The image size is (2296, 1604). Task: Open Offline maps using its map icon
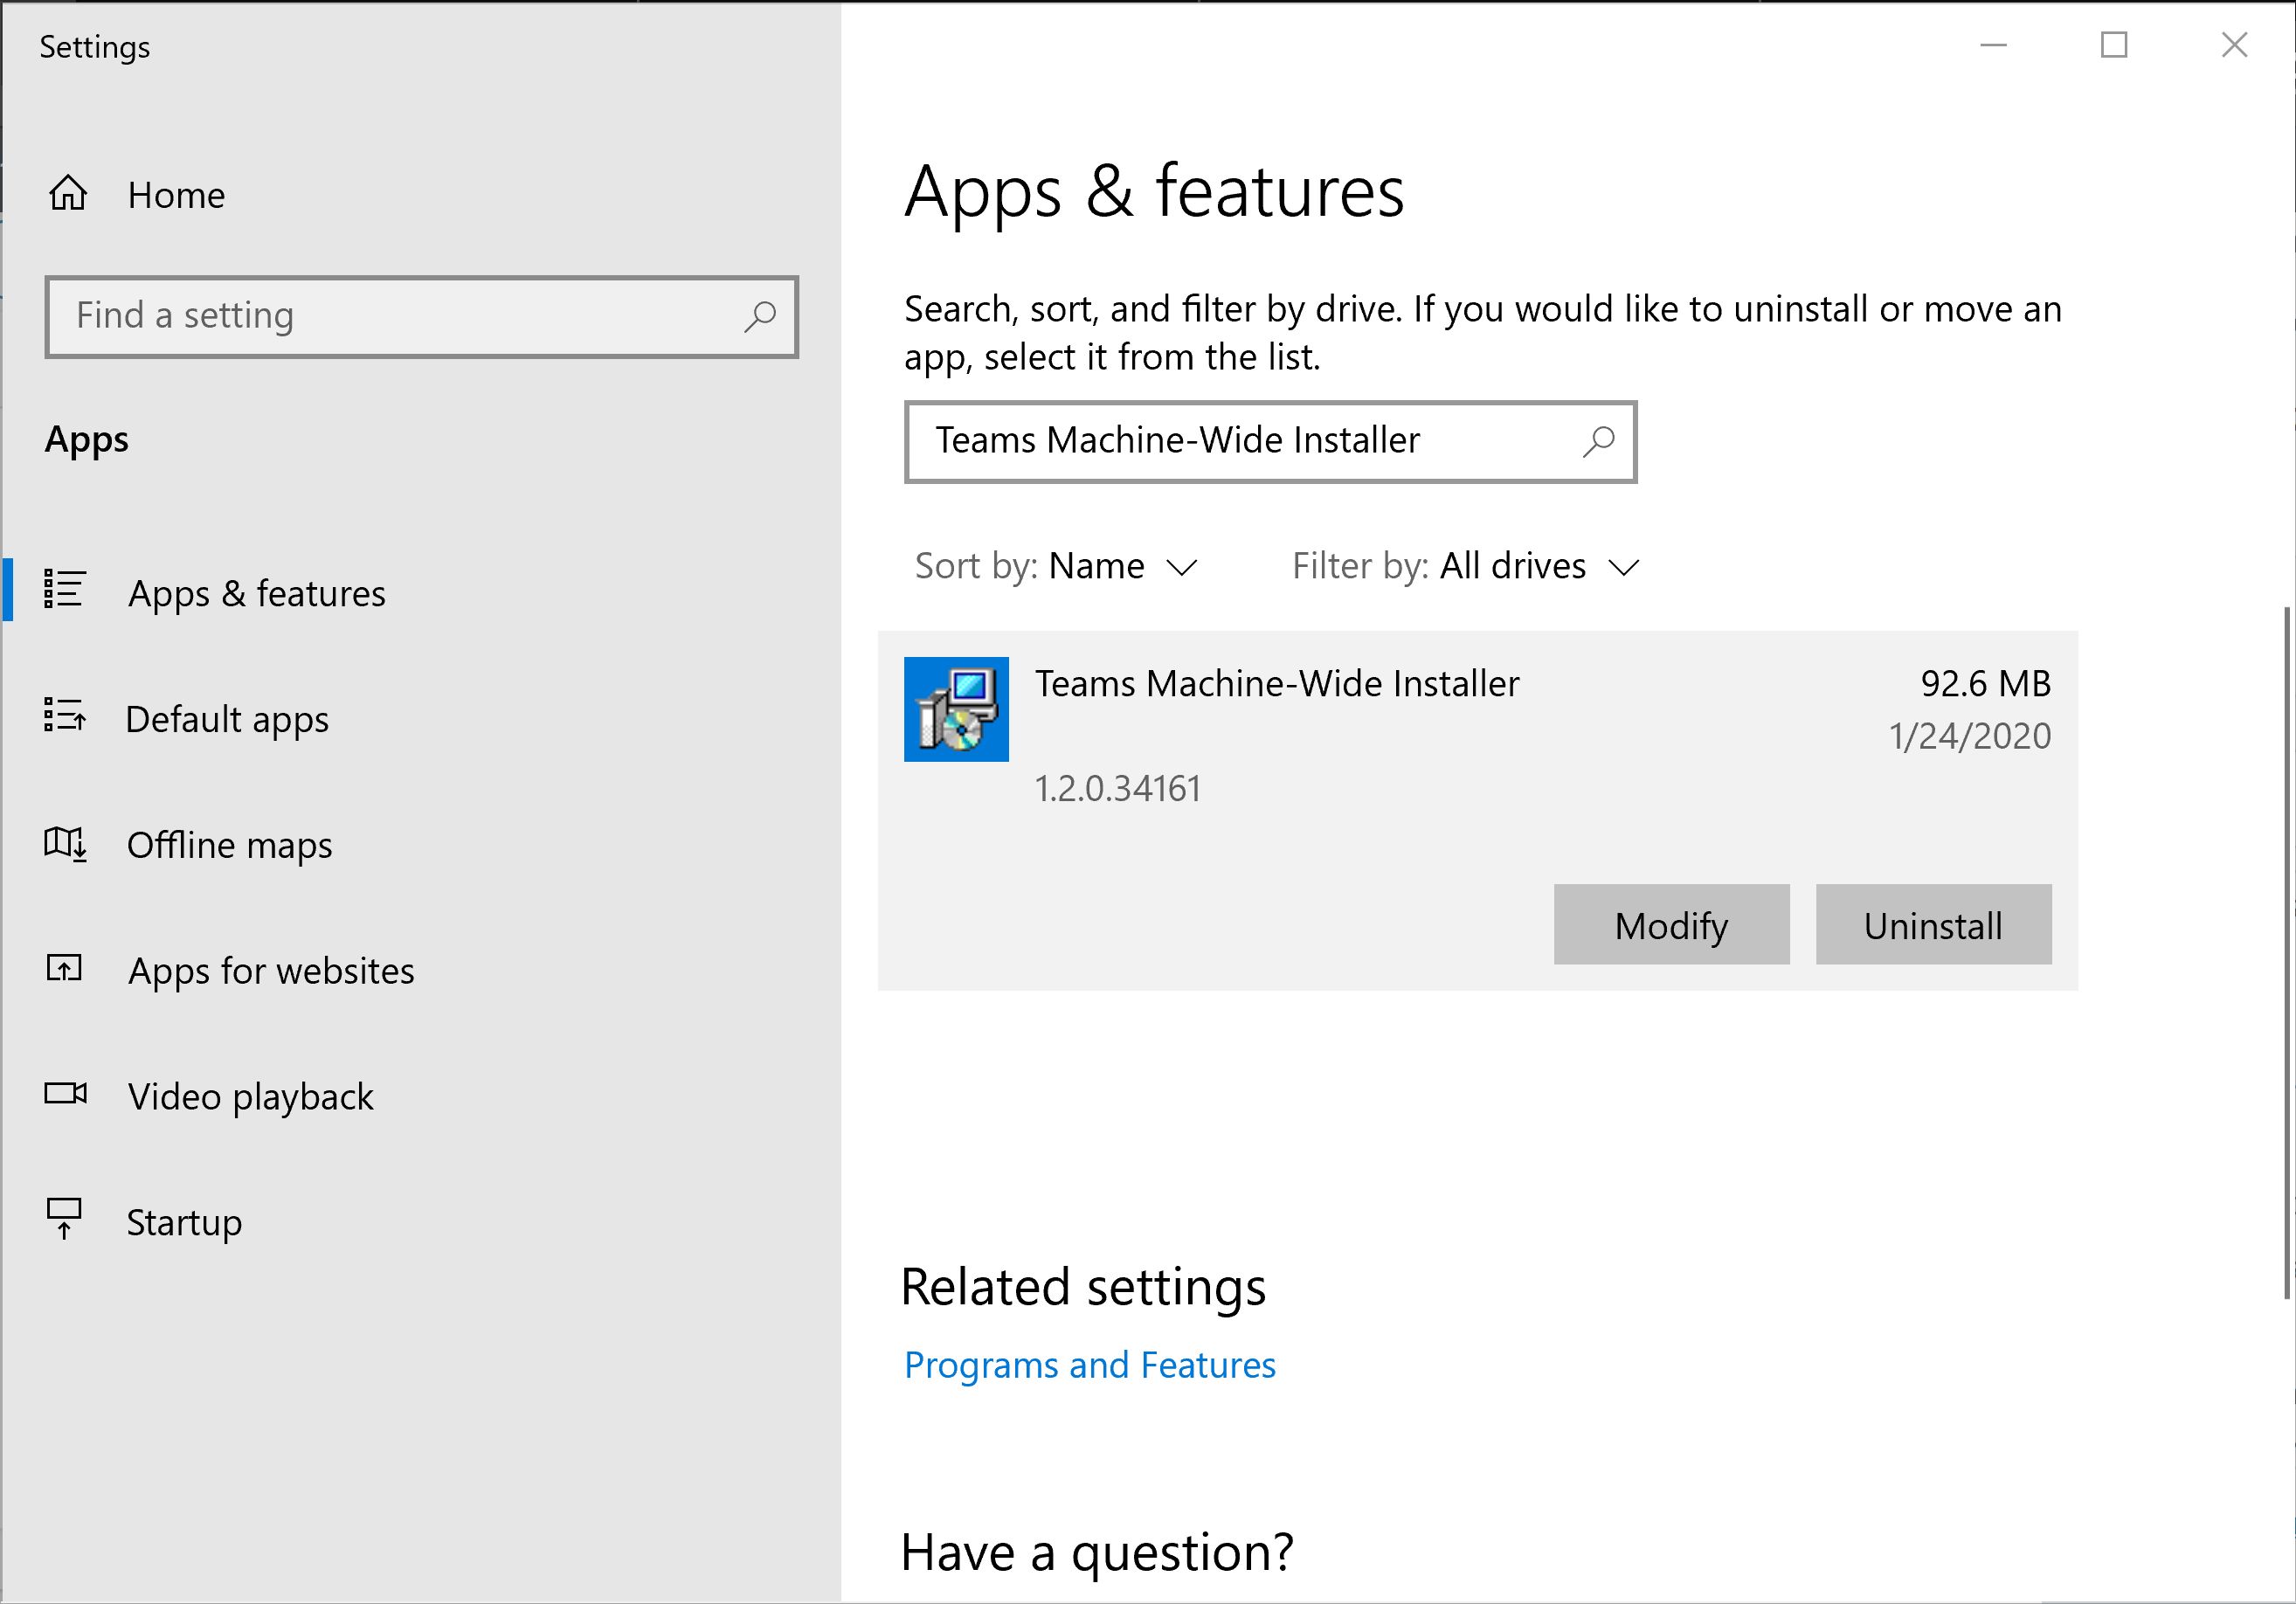[65, 845]
